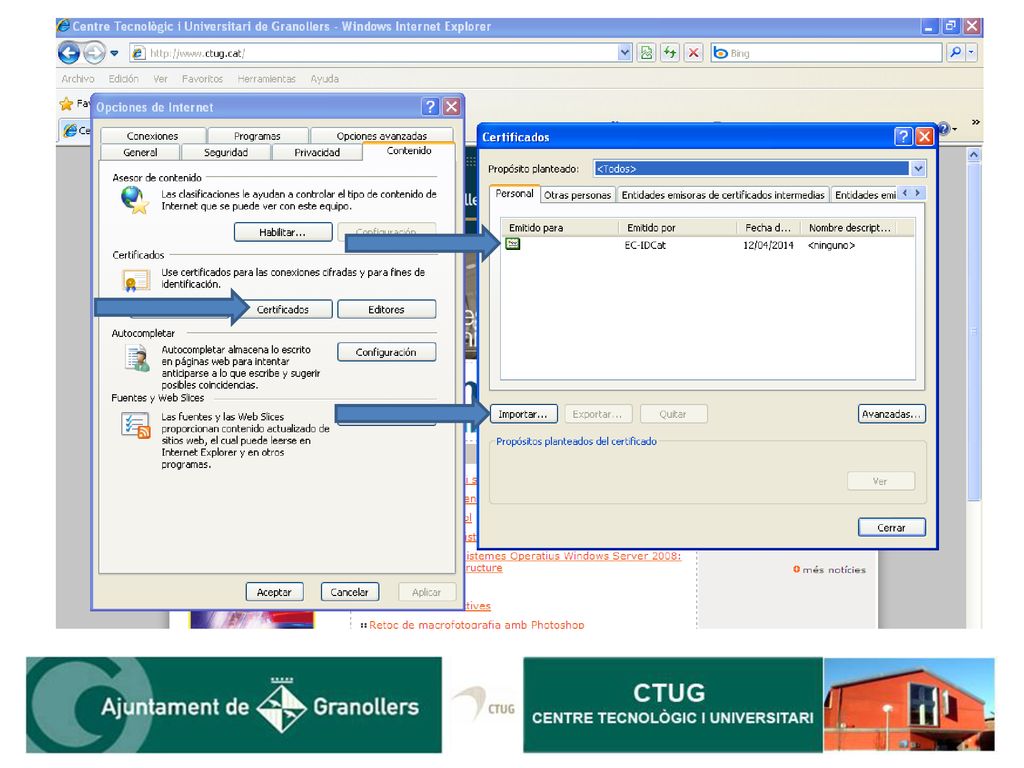Click the Quitar button

(x=673, y=414)
